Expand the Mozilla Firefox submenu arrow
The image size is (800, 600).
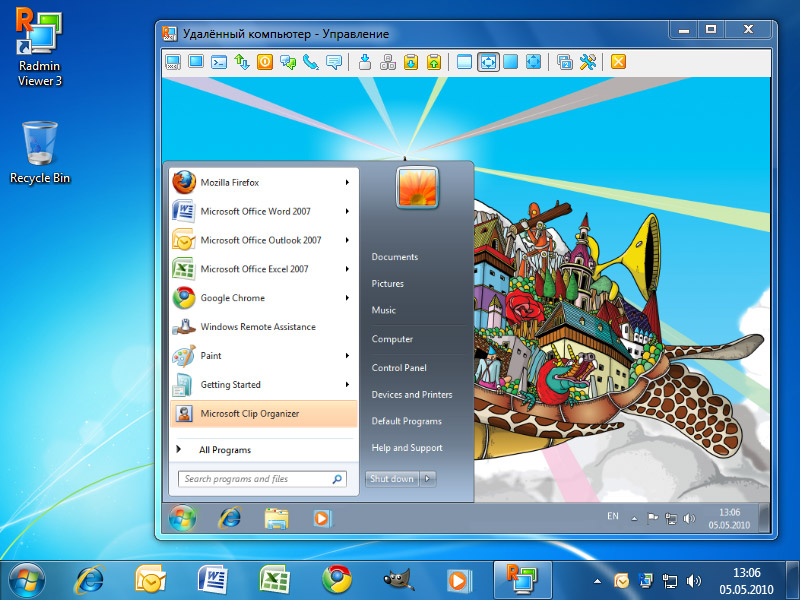[347, 183]
